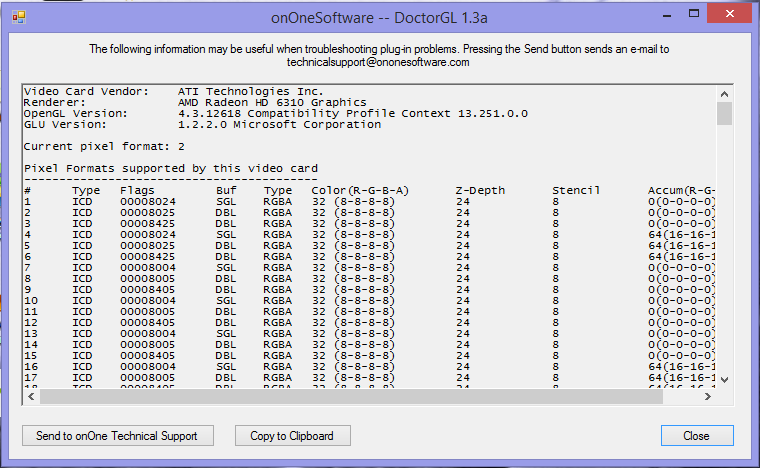Click 'Renderer:' label
The width and height of the screenshot is (760, 468).
55,103
